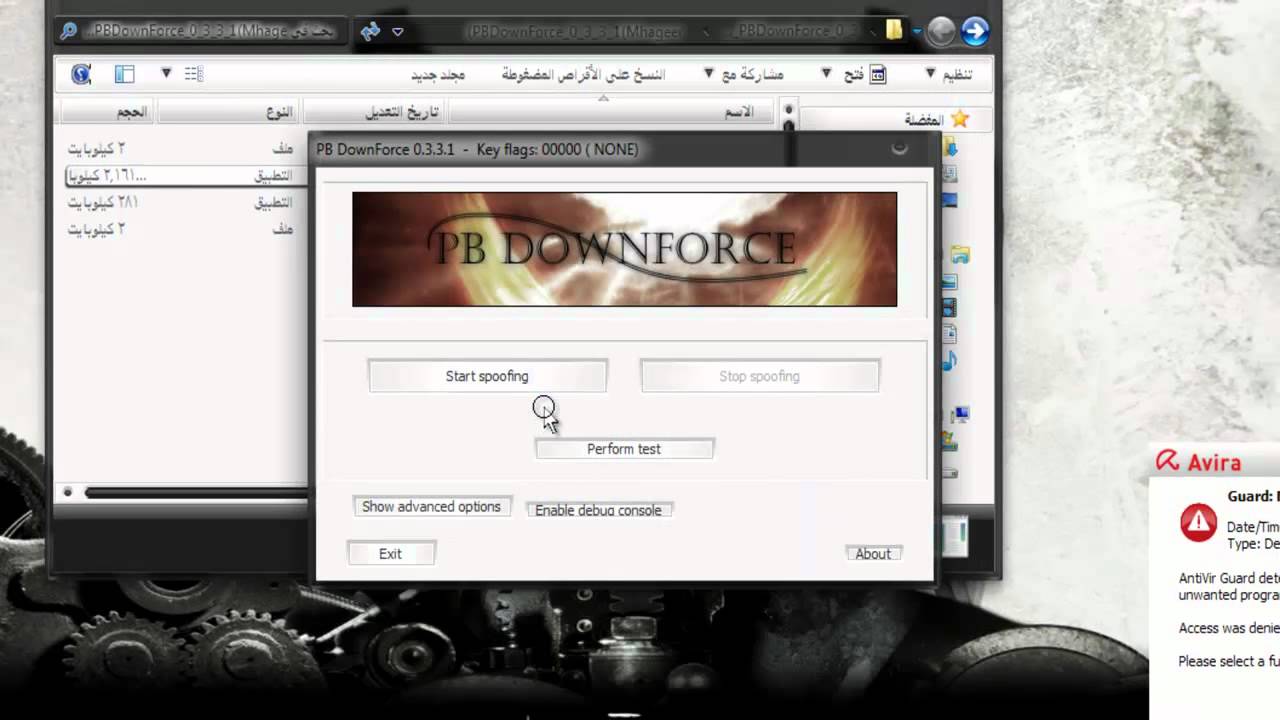Click the sort arrow above الاسم column
The image size is (1280, 720).
pos(603,98)
